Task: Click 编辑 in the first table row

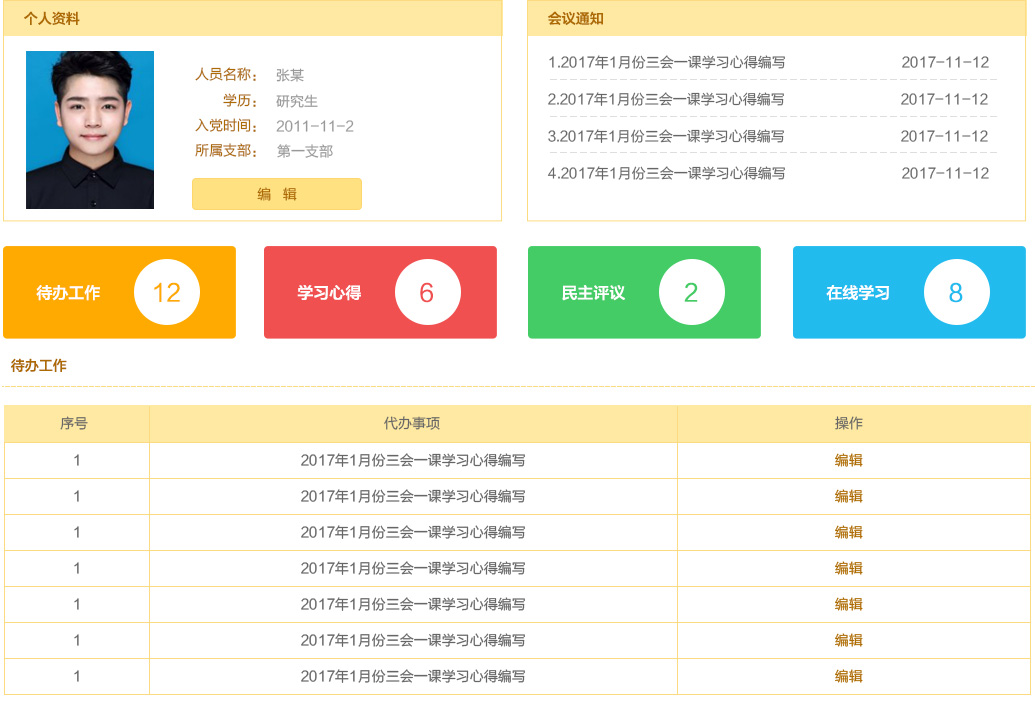Action: click(849, 460)
